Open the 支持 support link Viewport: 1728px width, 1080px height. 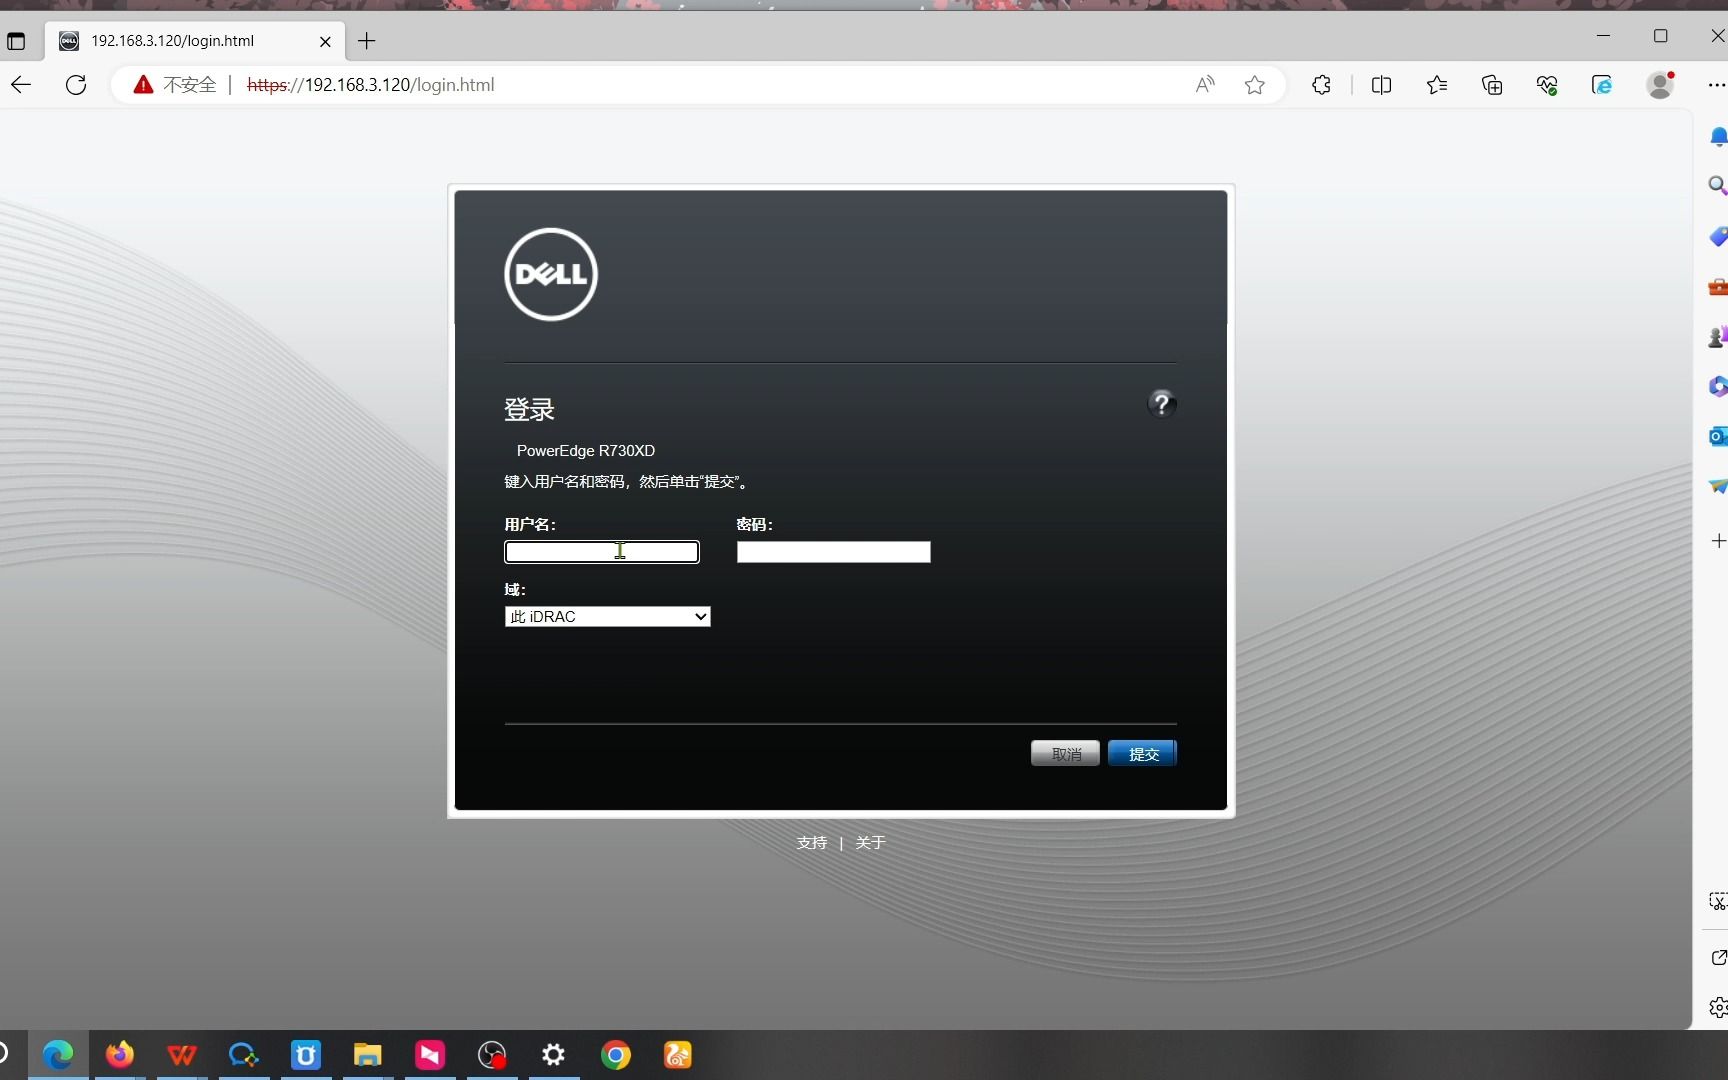[812, 843]
